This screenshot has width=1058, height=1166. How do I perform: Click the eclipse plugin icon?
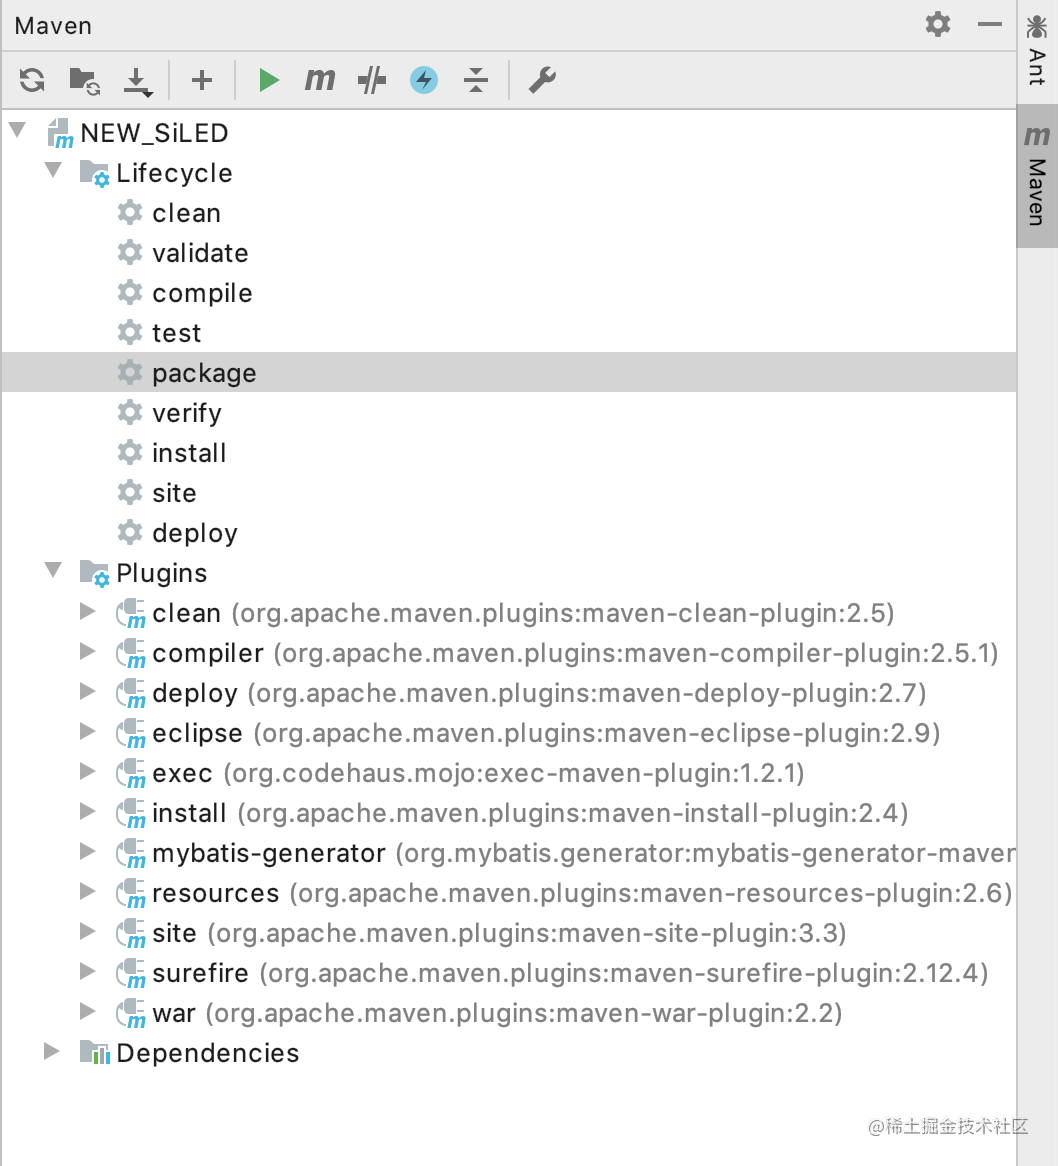point(131,734)
